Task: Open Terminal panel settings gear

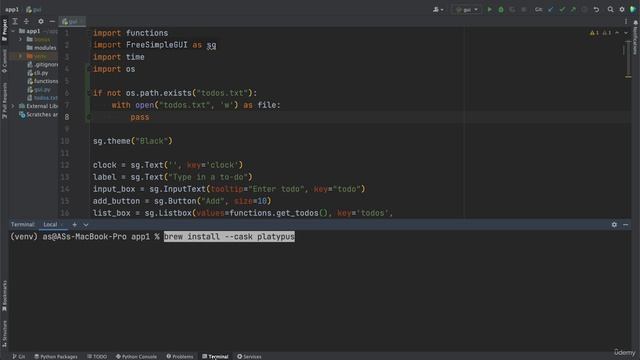Action: [614, 224]
